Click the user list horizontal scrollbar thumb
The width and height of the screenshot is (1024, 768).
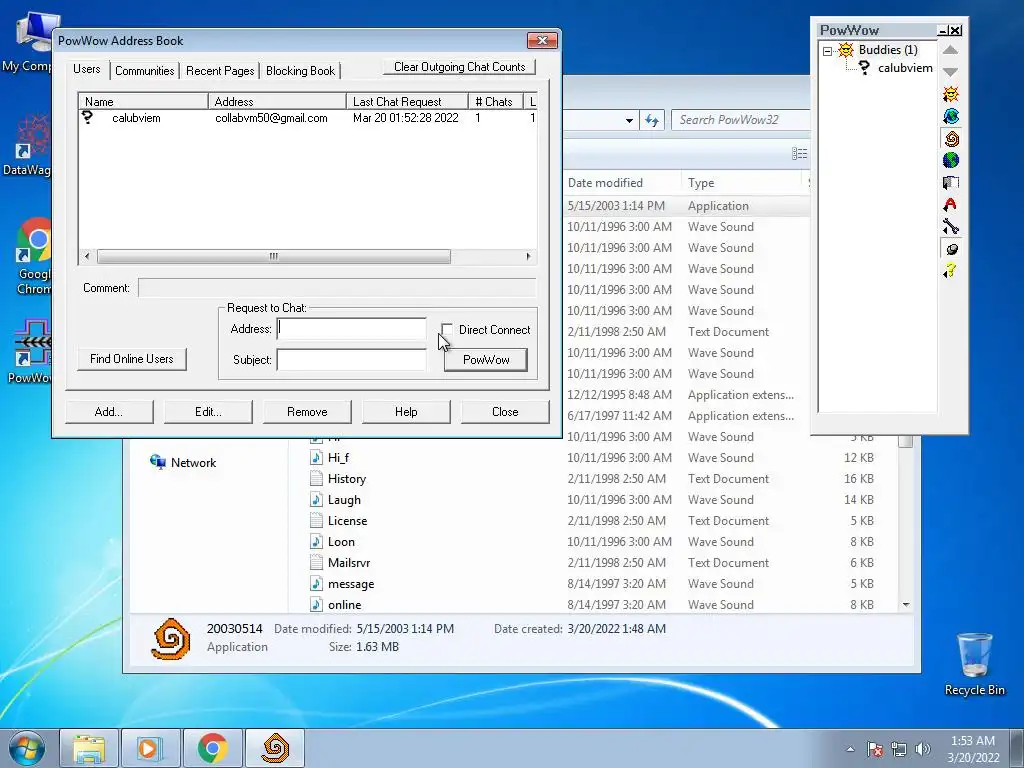274,256
